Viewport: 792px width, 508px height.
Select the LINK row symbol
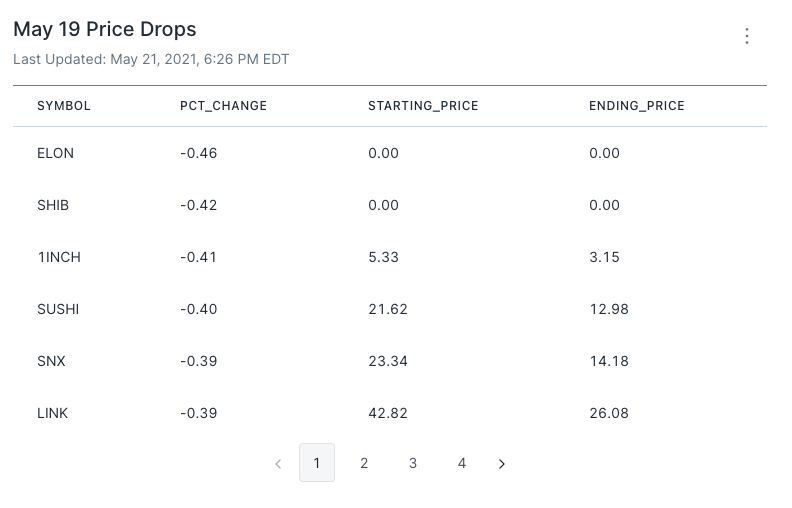[x=53, y=413]
